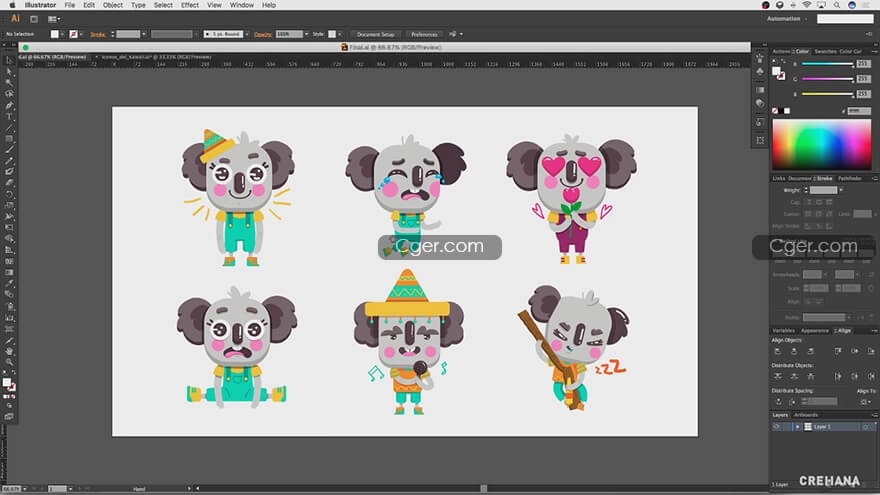Open the Automation workspace dropdown
Image resolution: width=880 pixels, height=495 pixels.
pos(786,19)
